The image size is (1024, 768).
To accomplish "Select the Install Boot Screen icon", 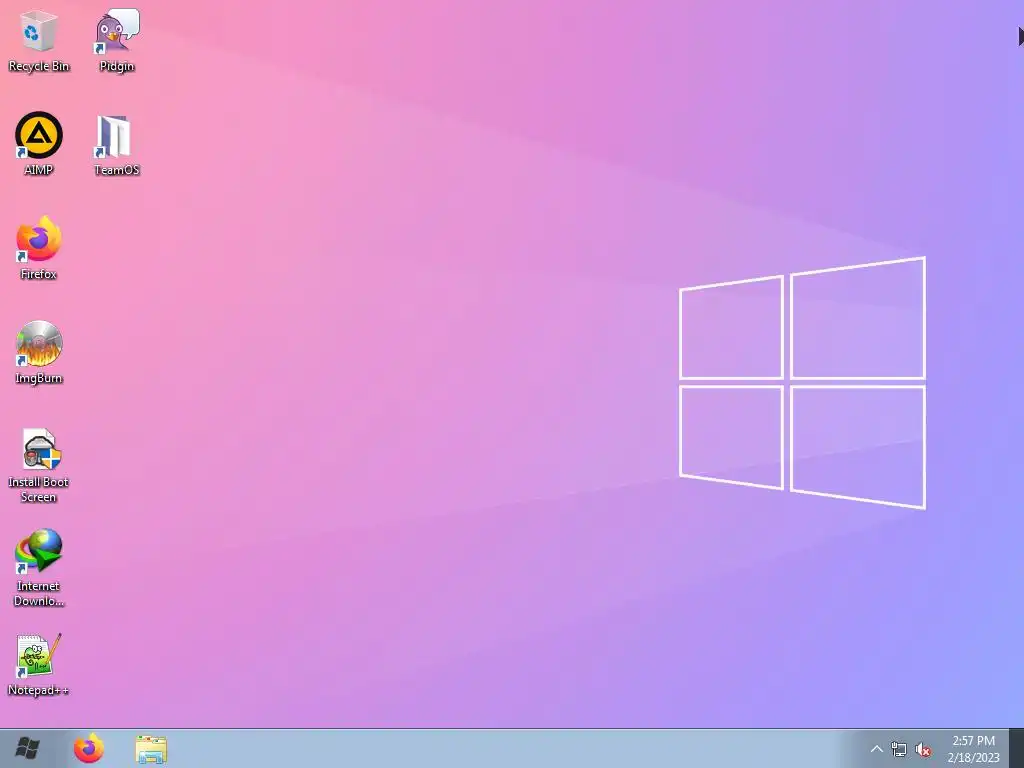I will (x=39, y=465).
